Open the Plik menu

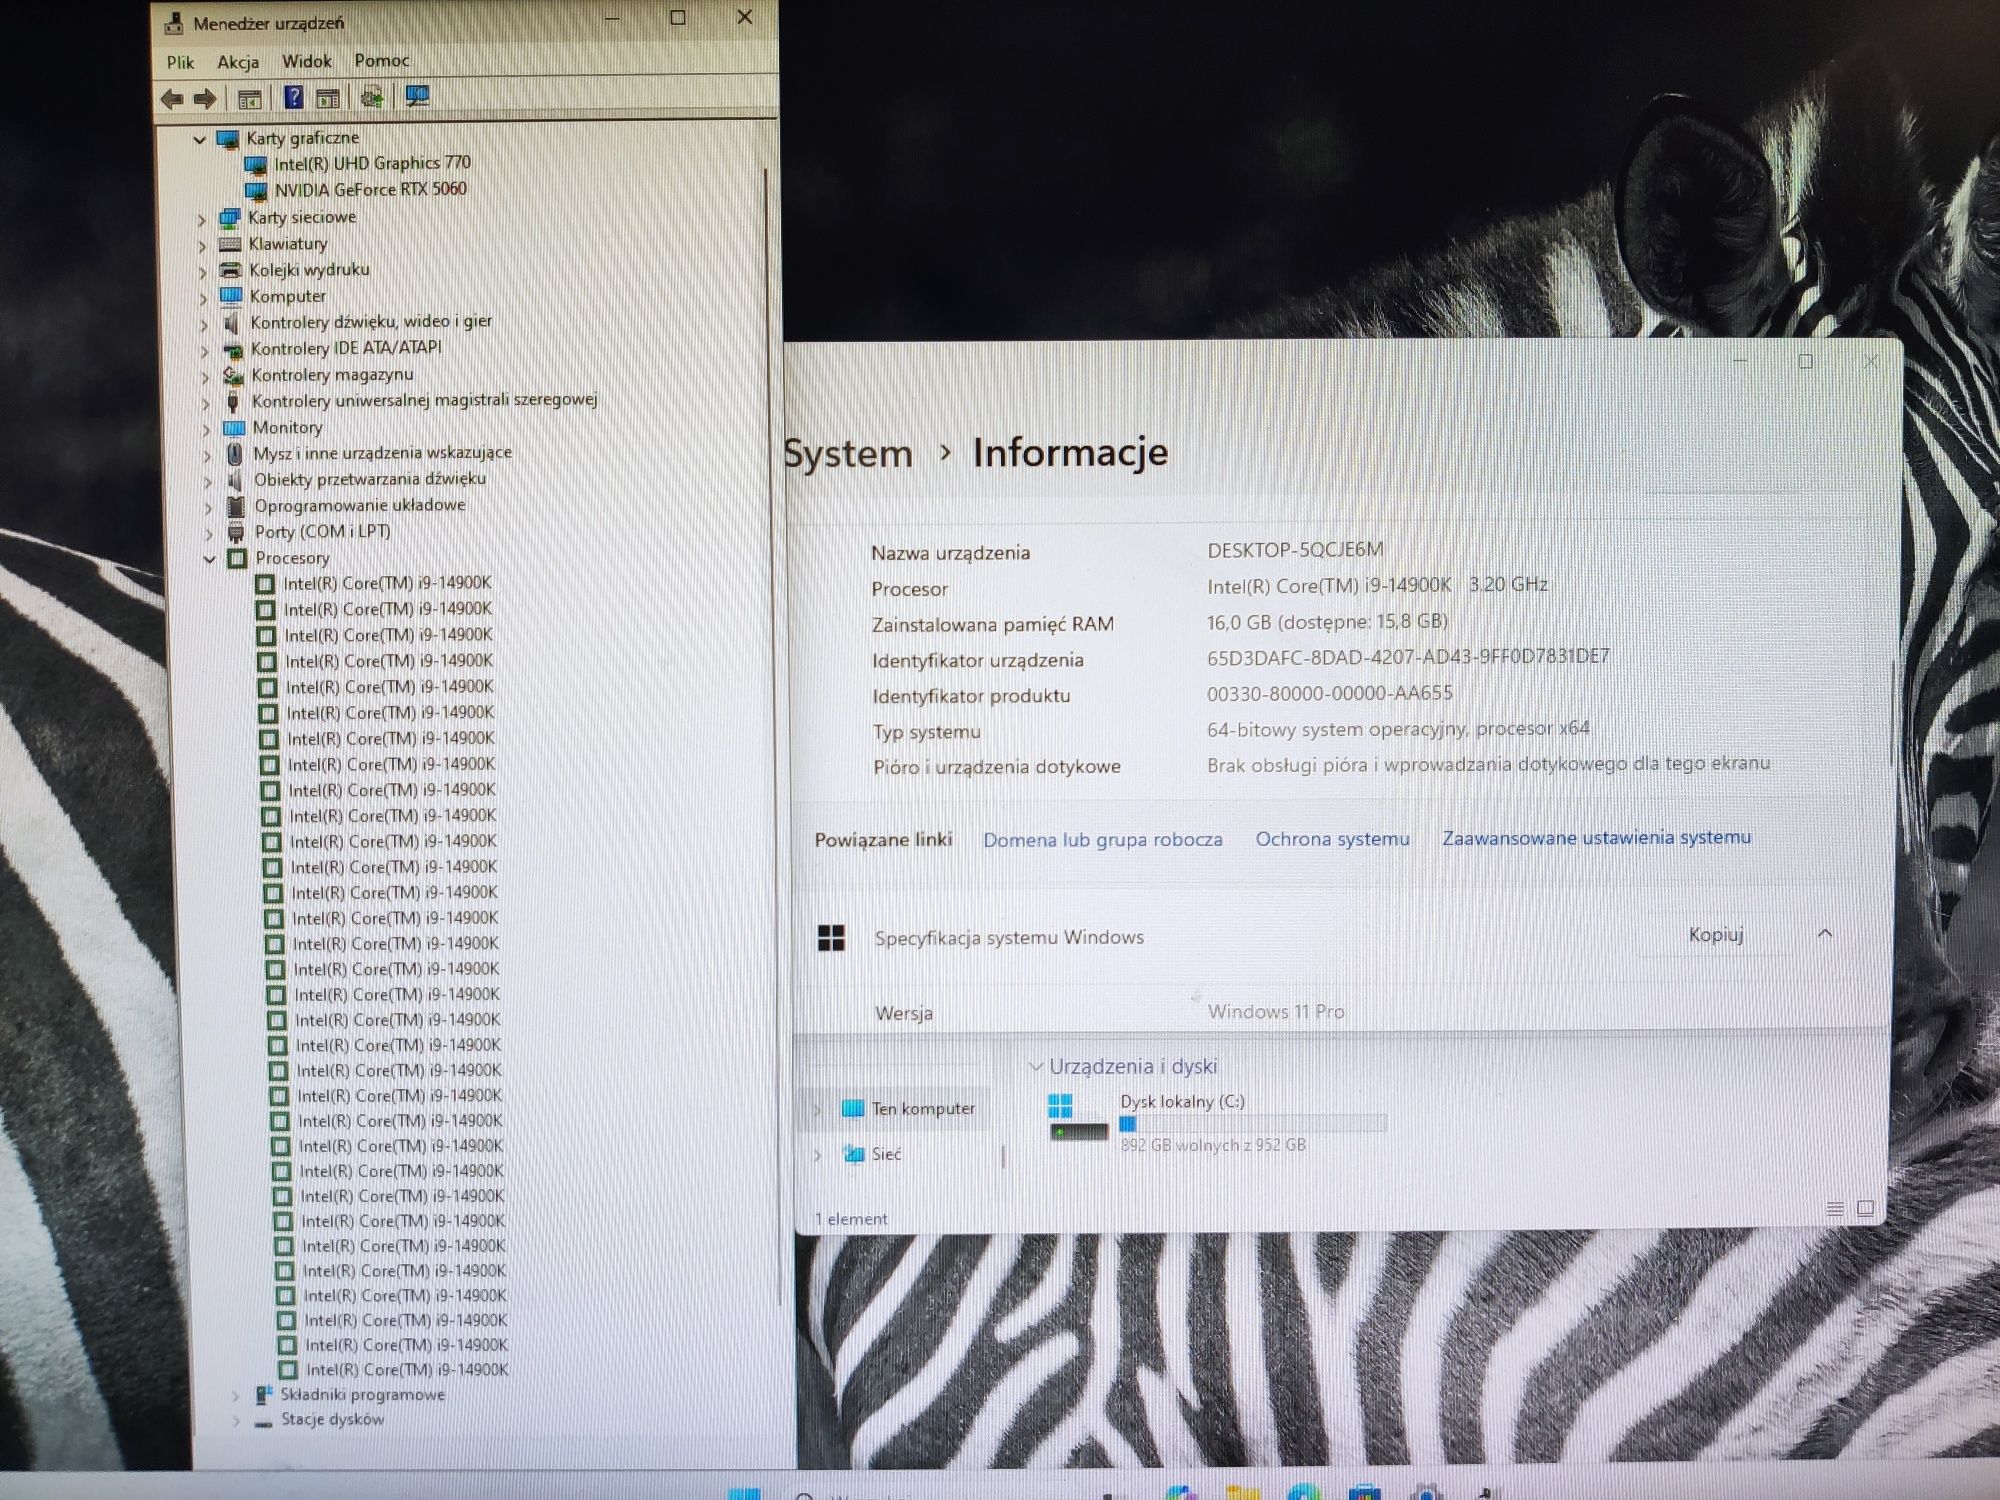click(180, 62)
